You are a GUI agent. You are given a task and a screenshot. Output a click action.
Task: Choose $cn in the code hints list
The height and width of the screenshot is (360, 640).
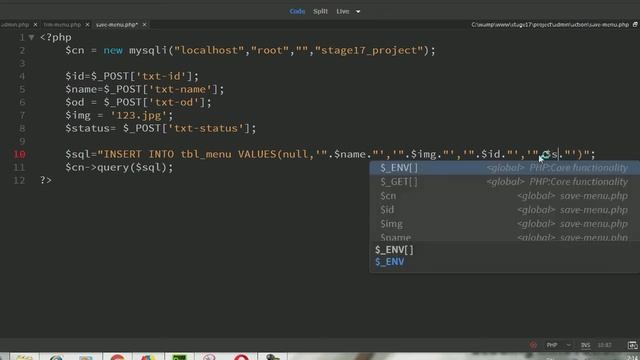504,196
